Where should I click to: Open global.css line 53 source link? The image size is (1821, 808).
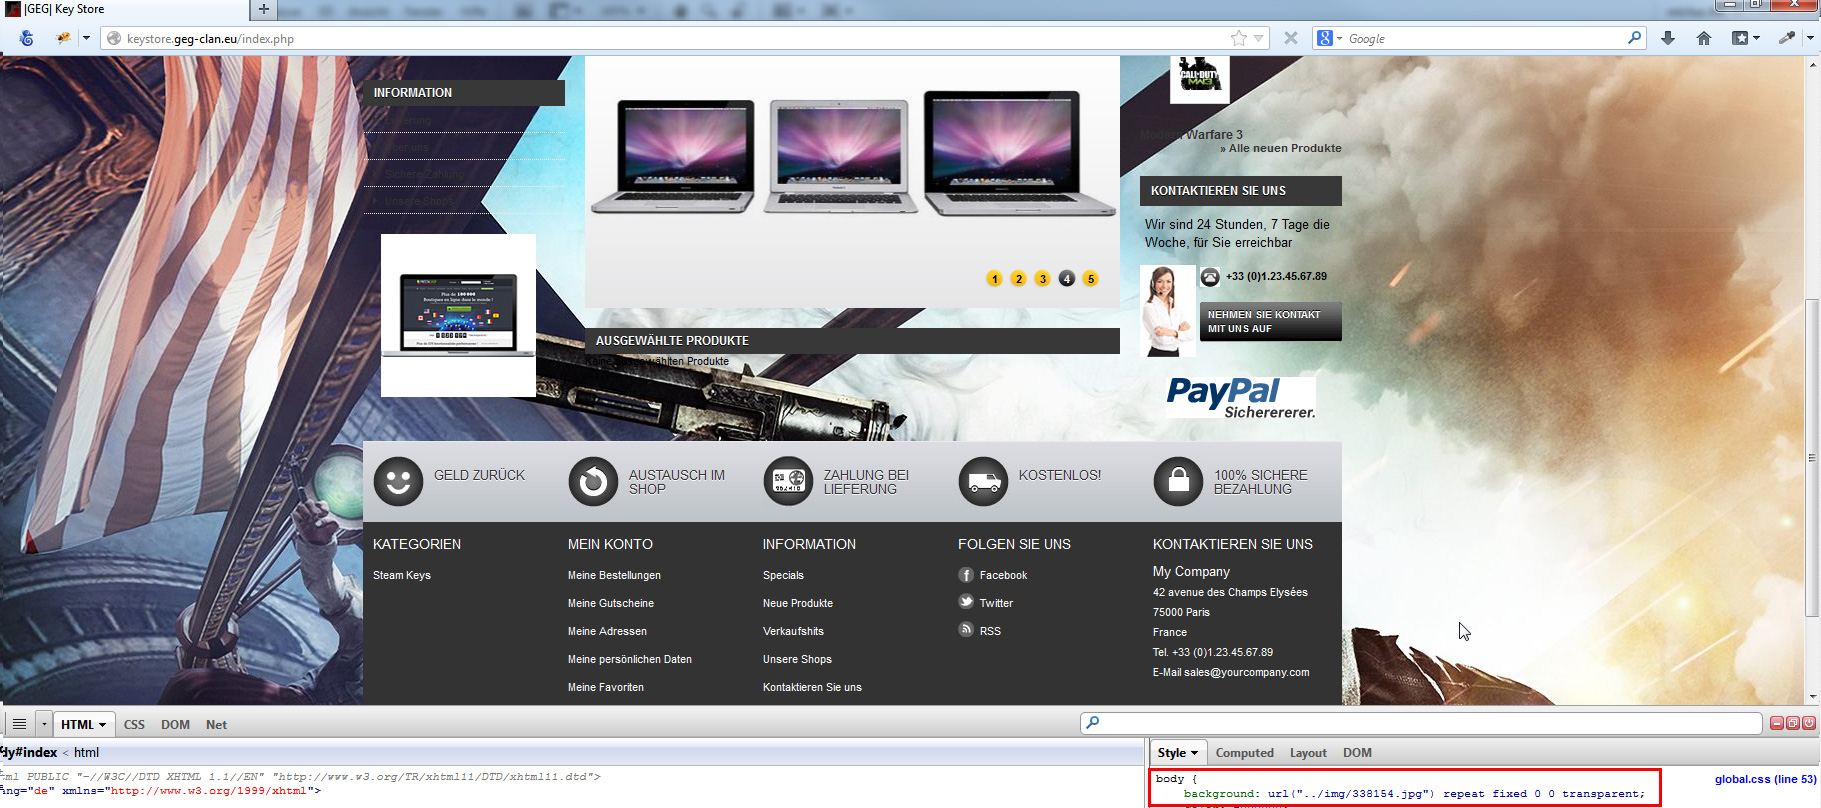tap(1765, 779)
